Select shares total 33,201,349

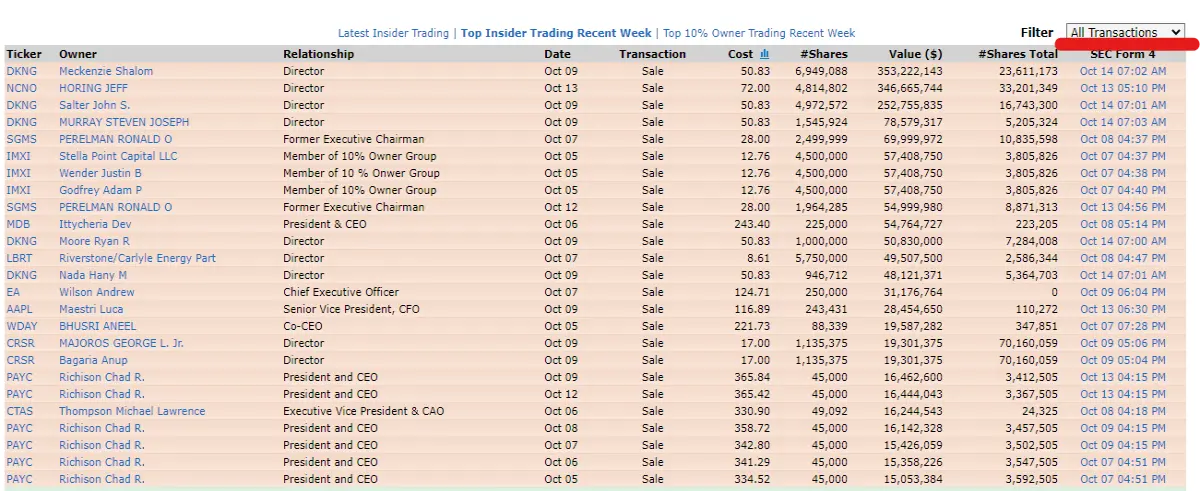coord(1028,88)
